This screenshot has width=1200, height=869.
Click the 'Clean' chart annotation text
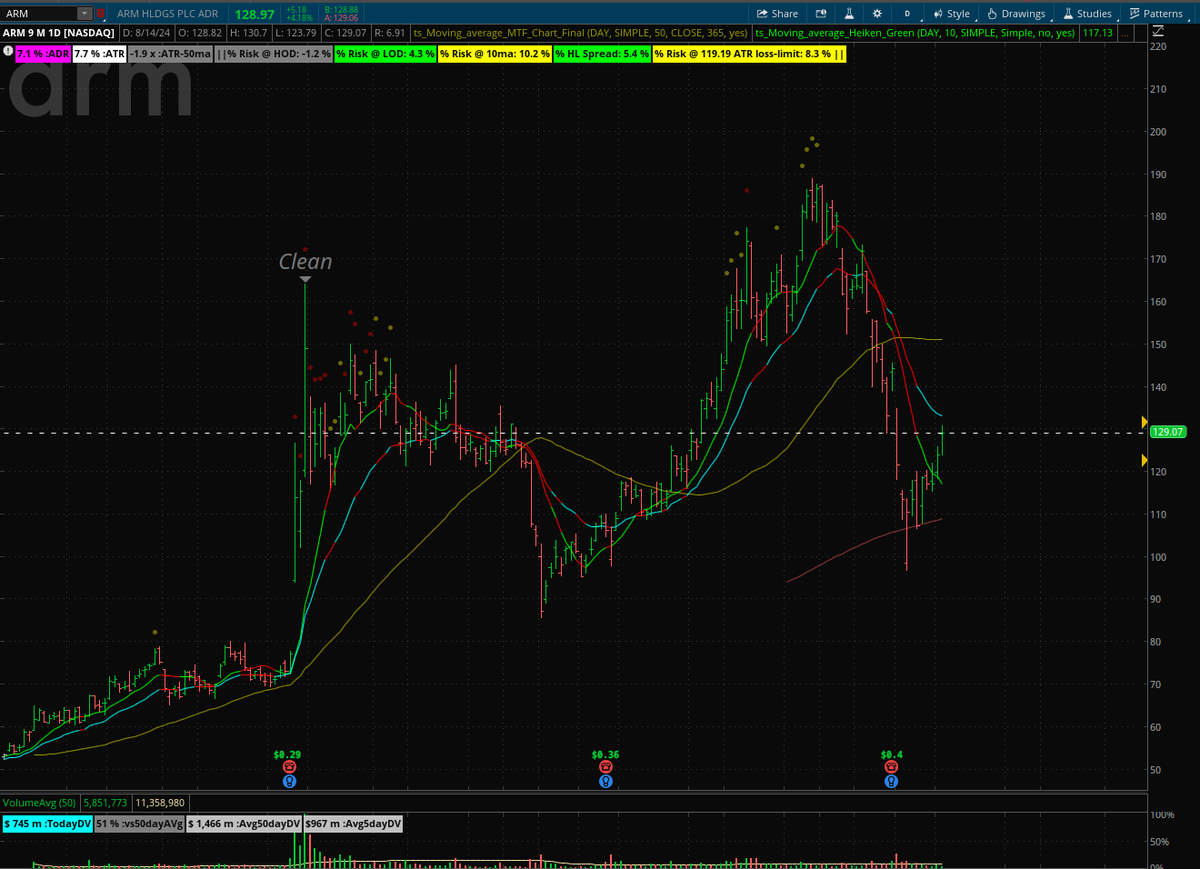[305, 262]
